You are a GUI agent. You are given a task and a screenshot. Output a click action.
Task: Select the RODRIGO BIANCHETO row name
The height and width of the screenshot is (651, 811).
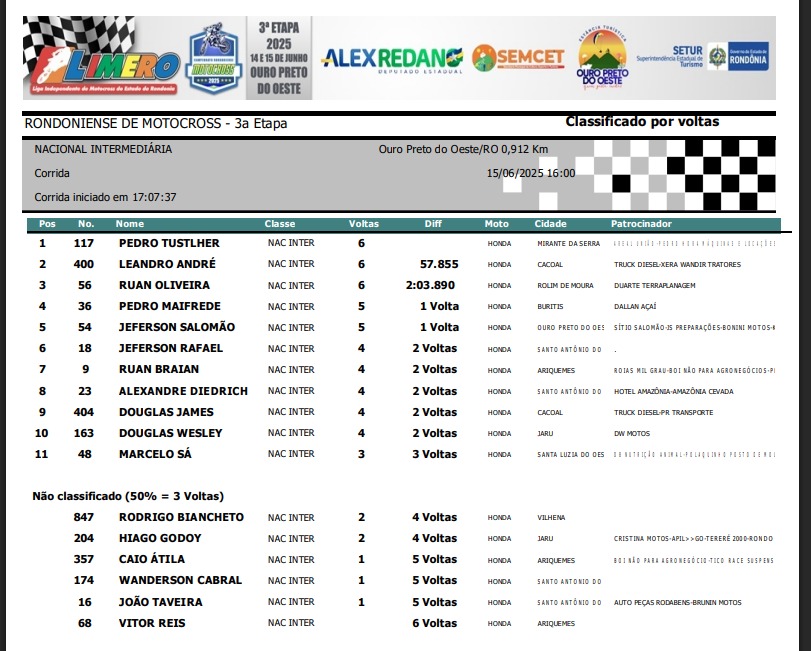(181, 517)
